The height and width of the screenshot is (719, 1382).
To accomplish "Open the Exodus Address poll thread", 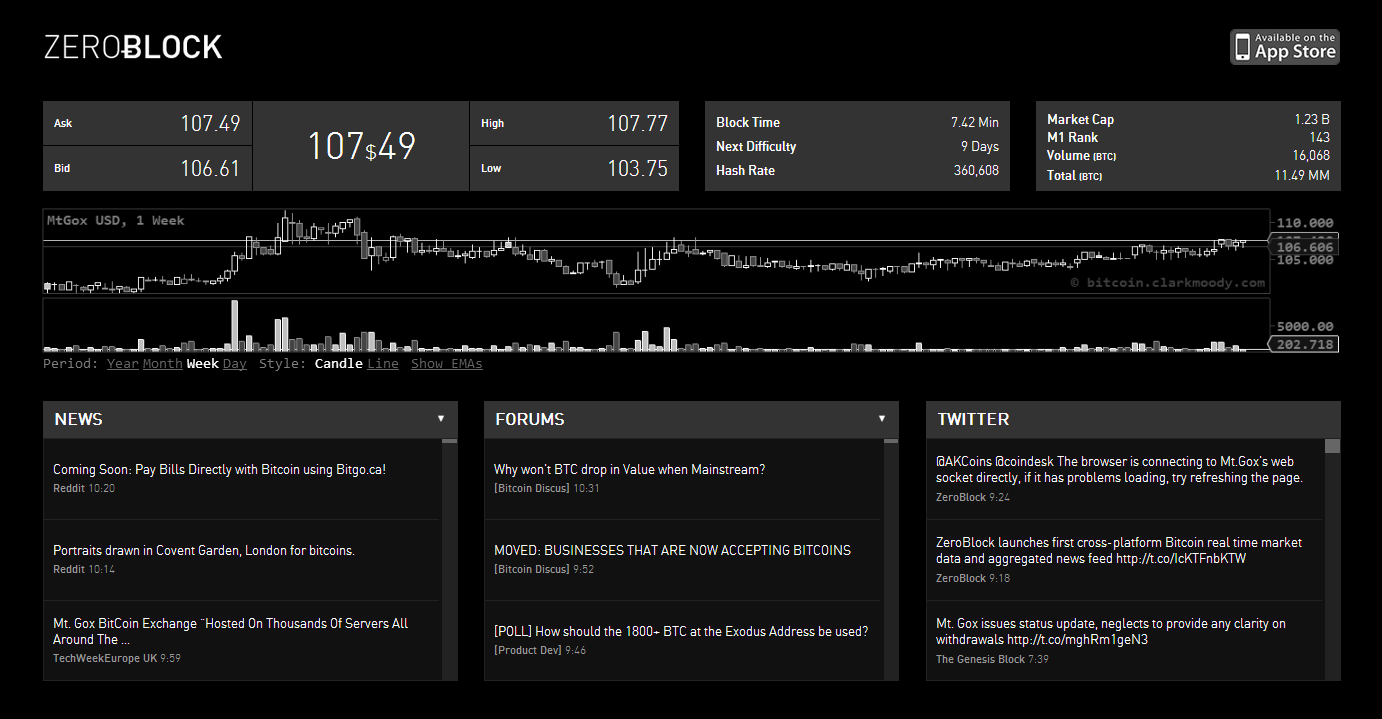I will coord(681,631).
